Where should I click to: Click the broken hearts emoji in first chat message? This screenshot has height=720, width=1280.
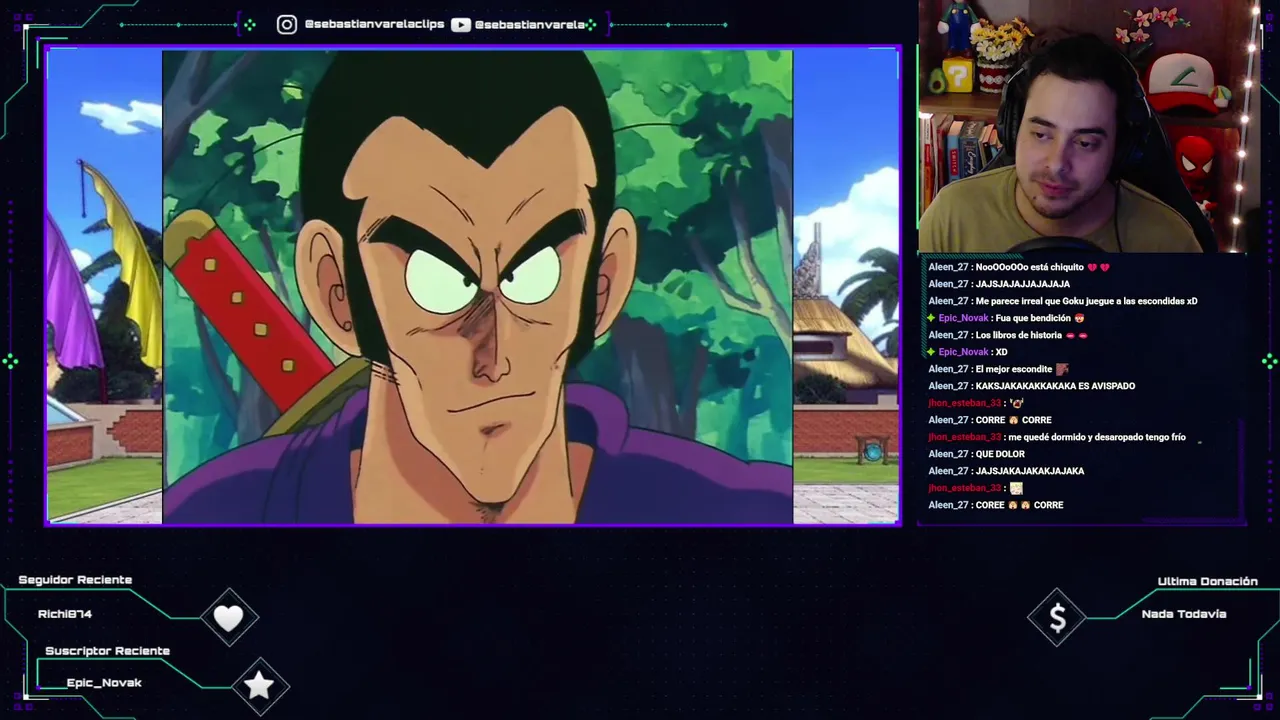pos(1098,267)
